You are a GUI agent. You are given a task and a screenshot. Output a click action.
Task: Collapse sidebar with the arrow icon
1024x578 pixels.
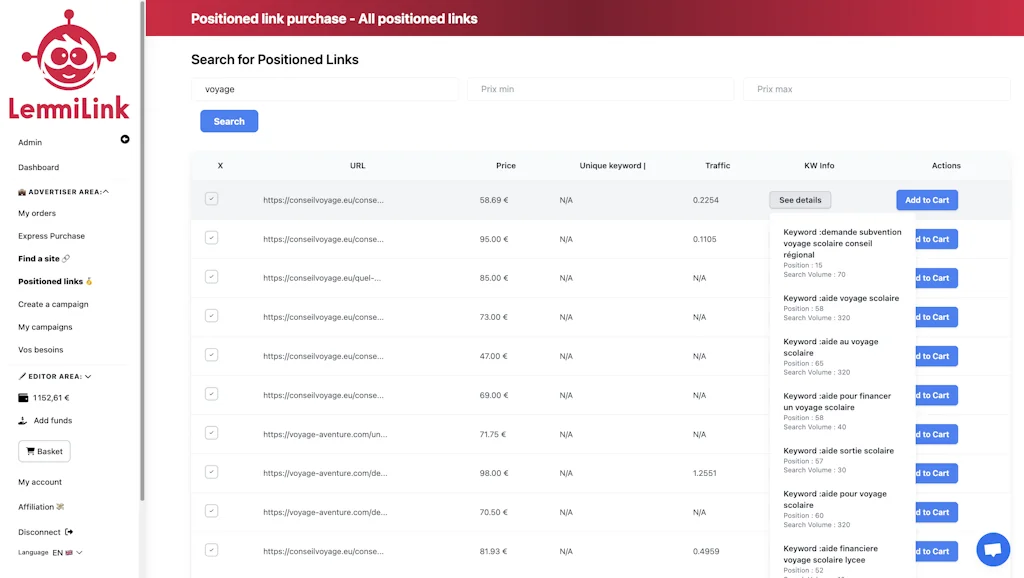pyautogui.click(x=125, y=139)
